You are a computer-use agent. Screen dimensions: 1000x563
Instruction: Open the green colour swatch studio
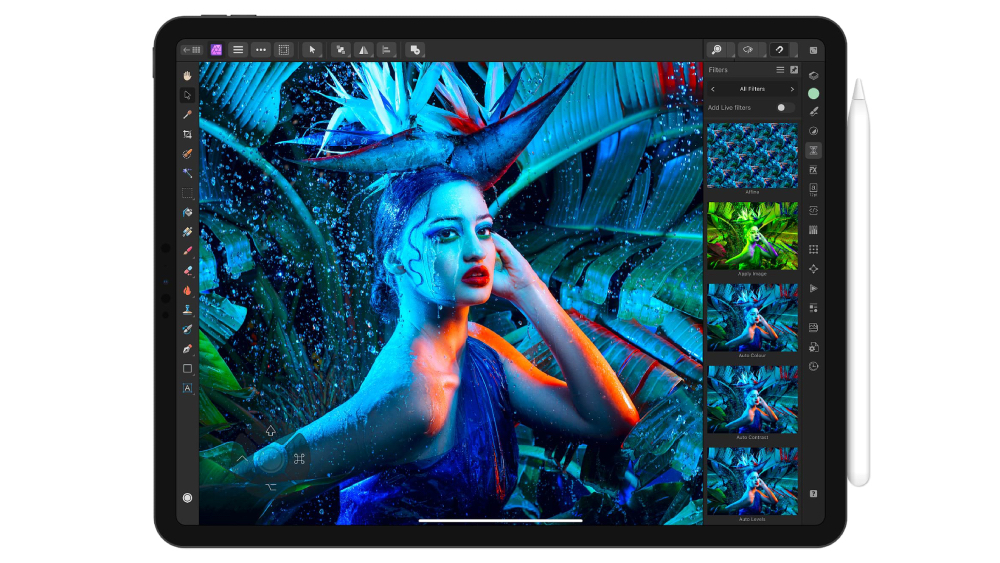[x=814, y=94]
